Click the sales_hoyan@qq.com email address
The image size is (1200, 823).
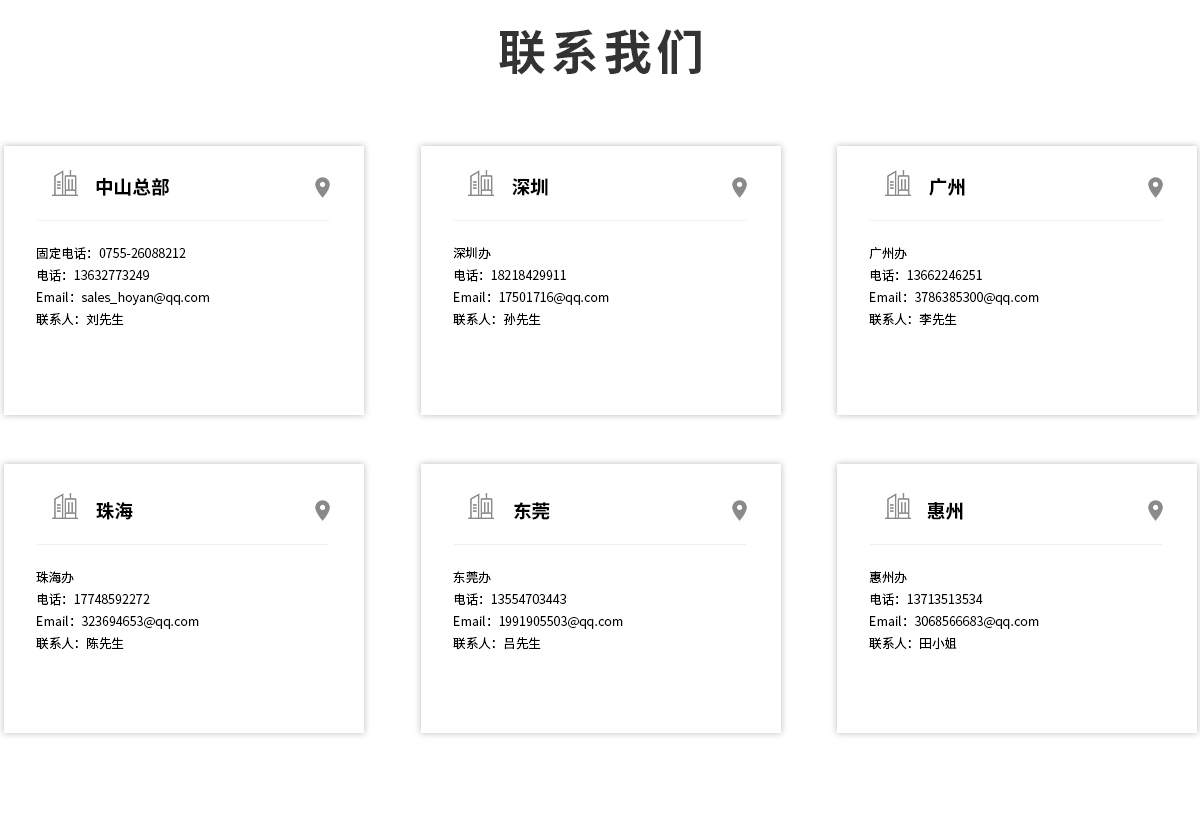(145, 297)
